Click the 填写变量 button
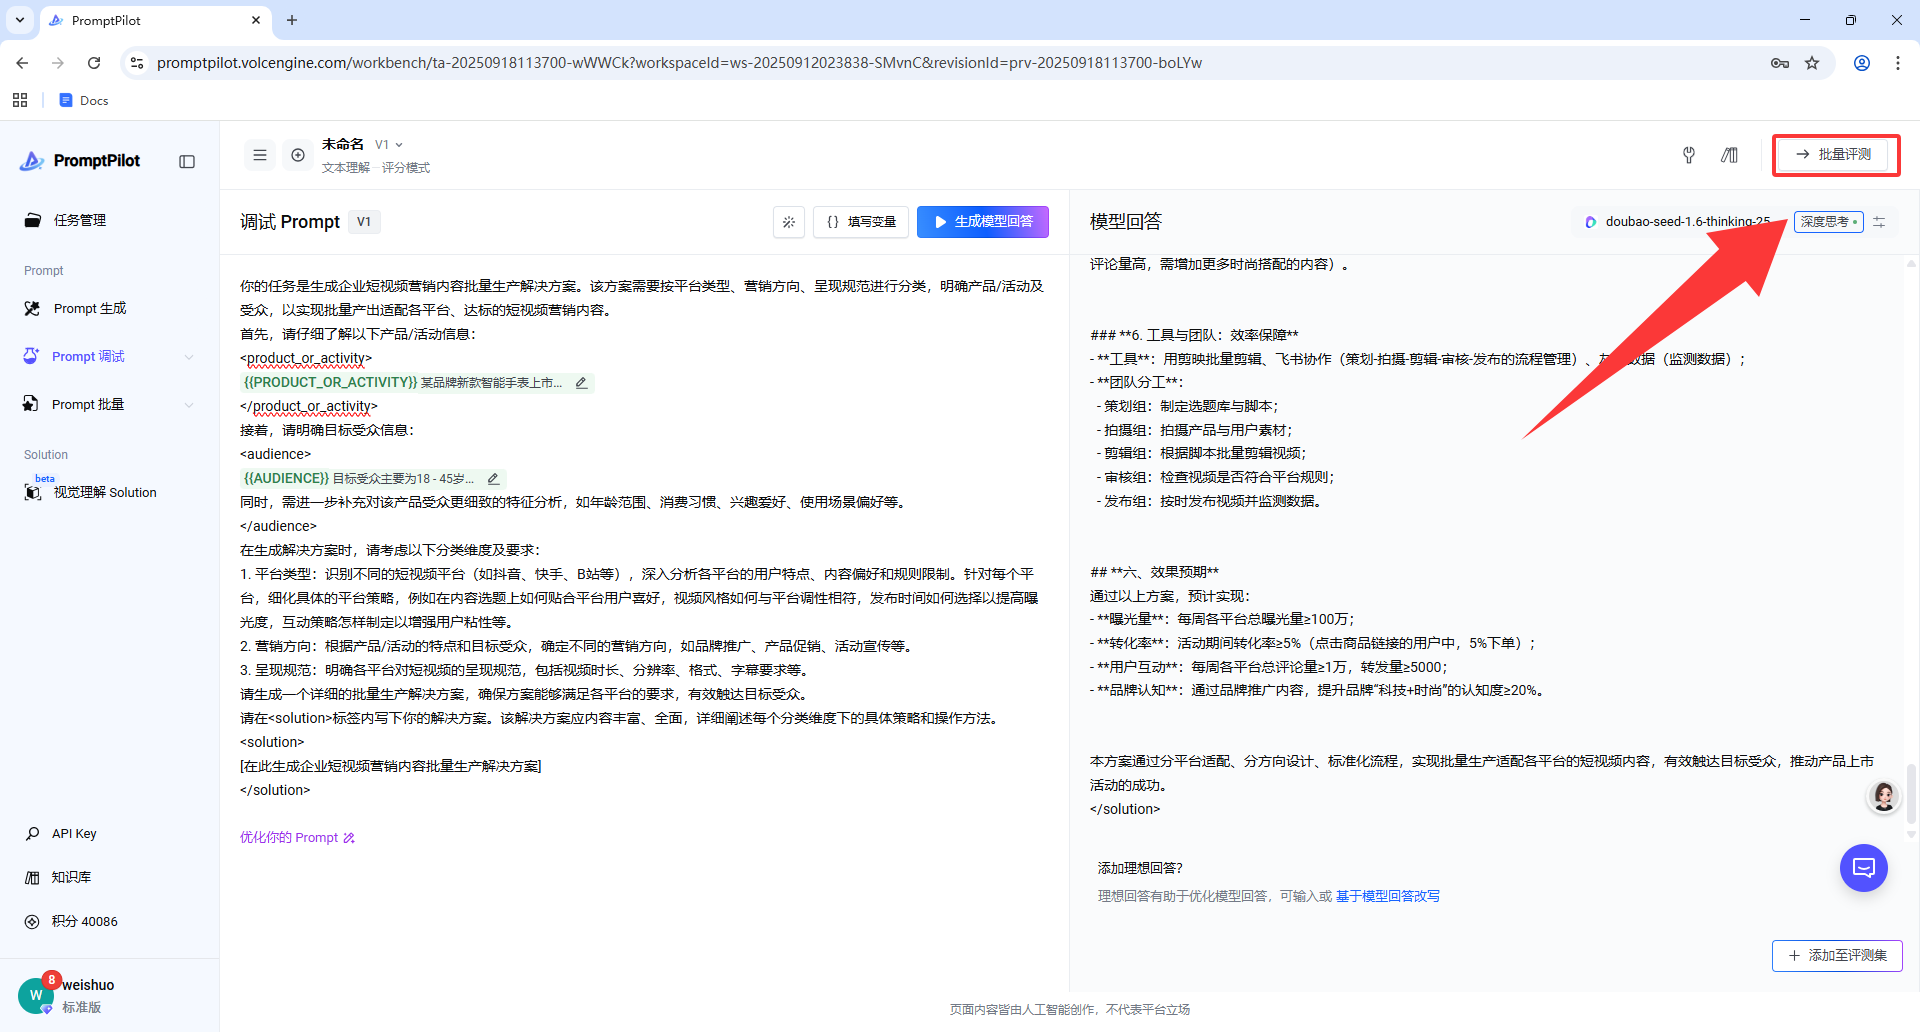Screen dimensions: 1920x1032 tap(861, 222)
